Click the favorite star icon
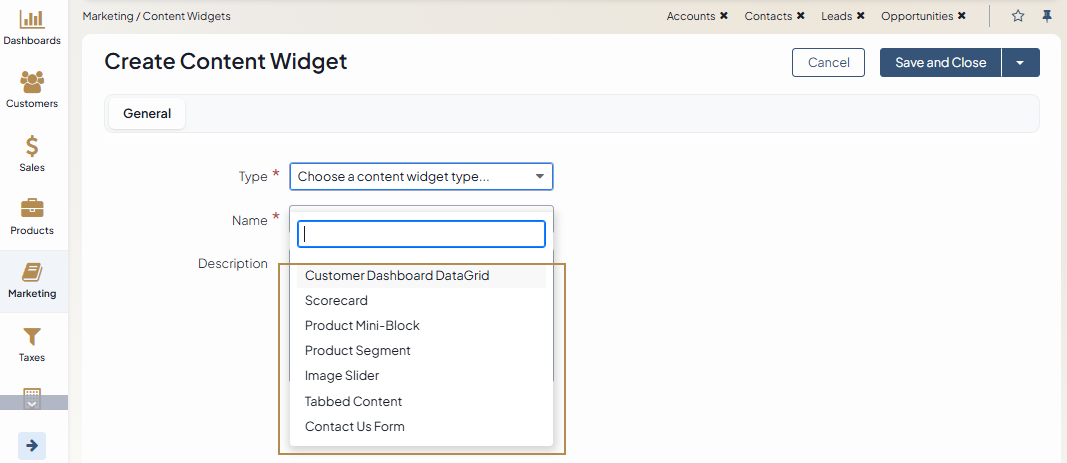The height and width of the screenshot is (463, 1067). (x=1018, y=16)
